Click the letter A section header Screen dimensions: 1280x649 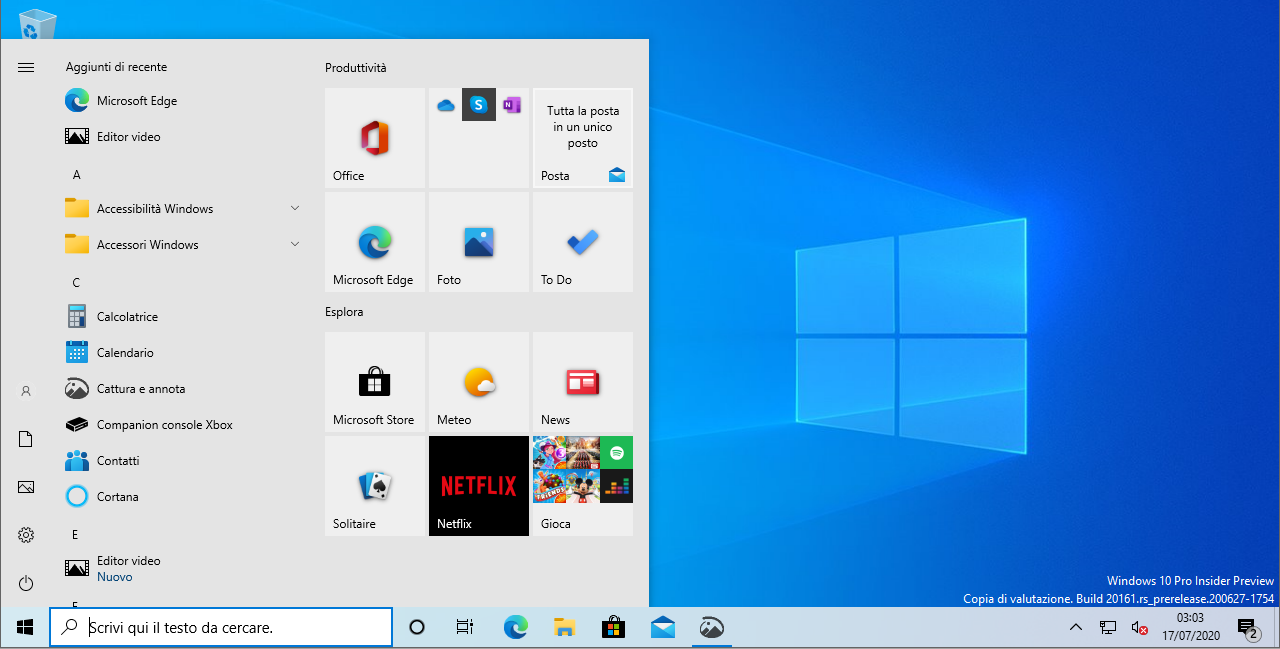77,175
